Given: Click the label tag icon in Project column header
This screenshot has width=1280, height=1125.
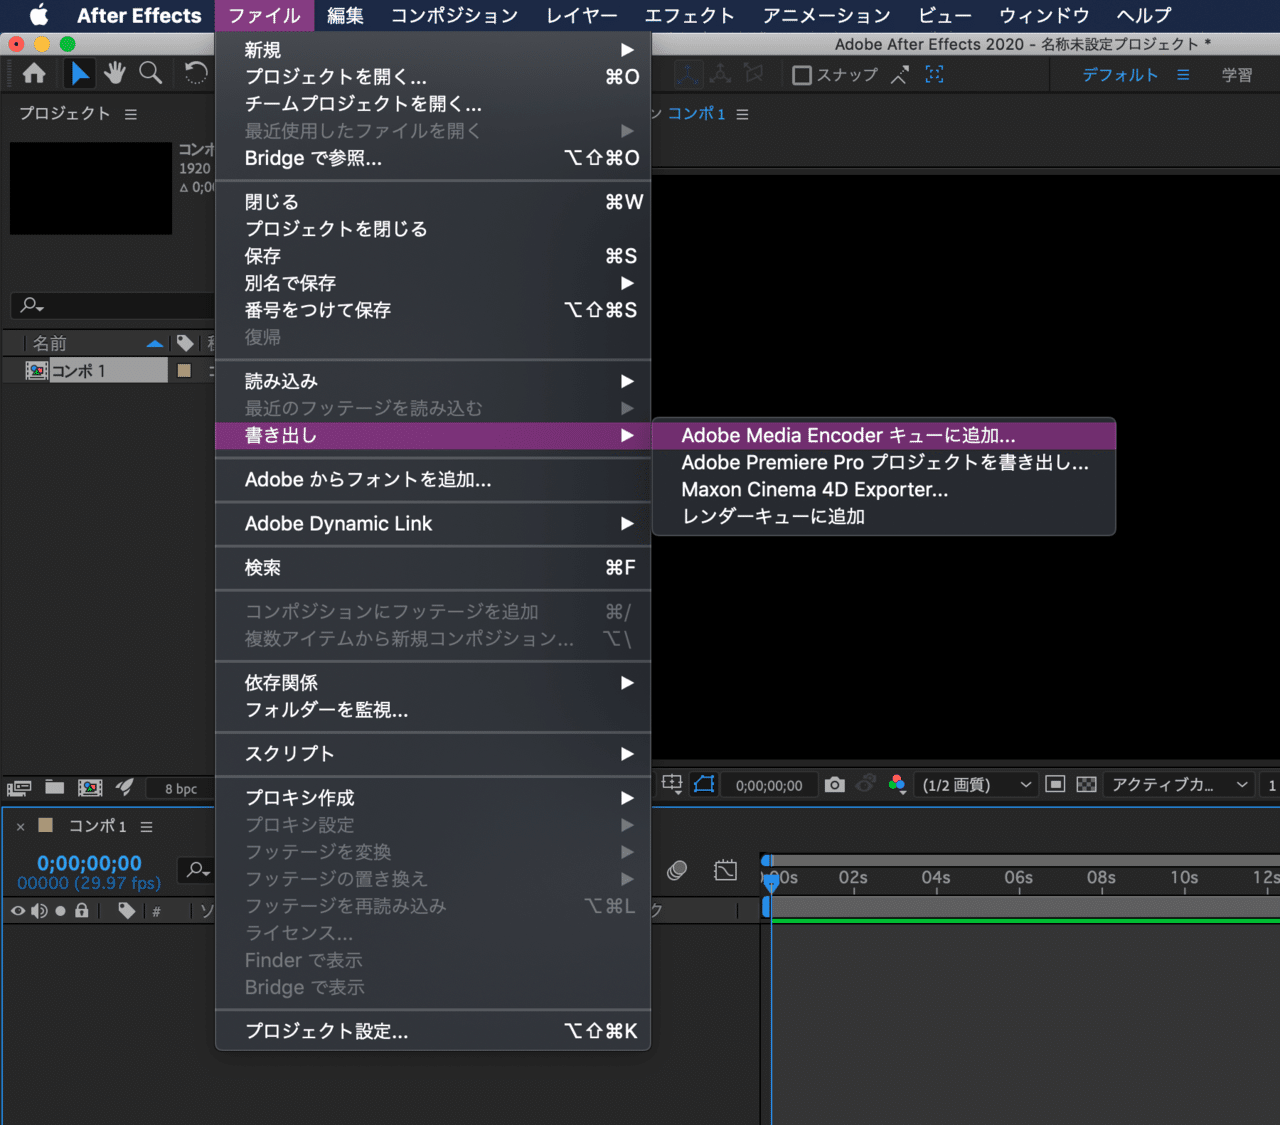Looking at the screenshot, I should click(185, 343).
